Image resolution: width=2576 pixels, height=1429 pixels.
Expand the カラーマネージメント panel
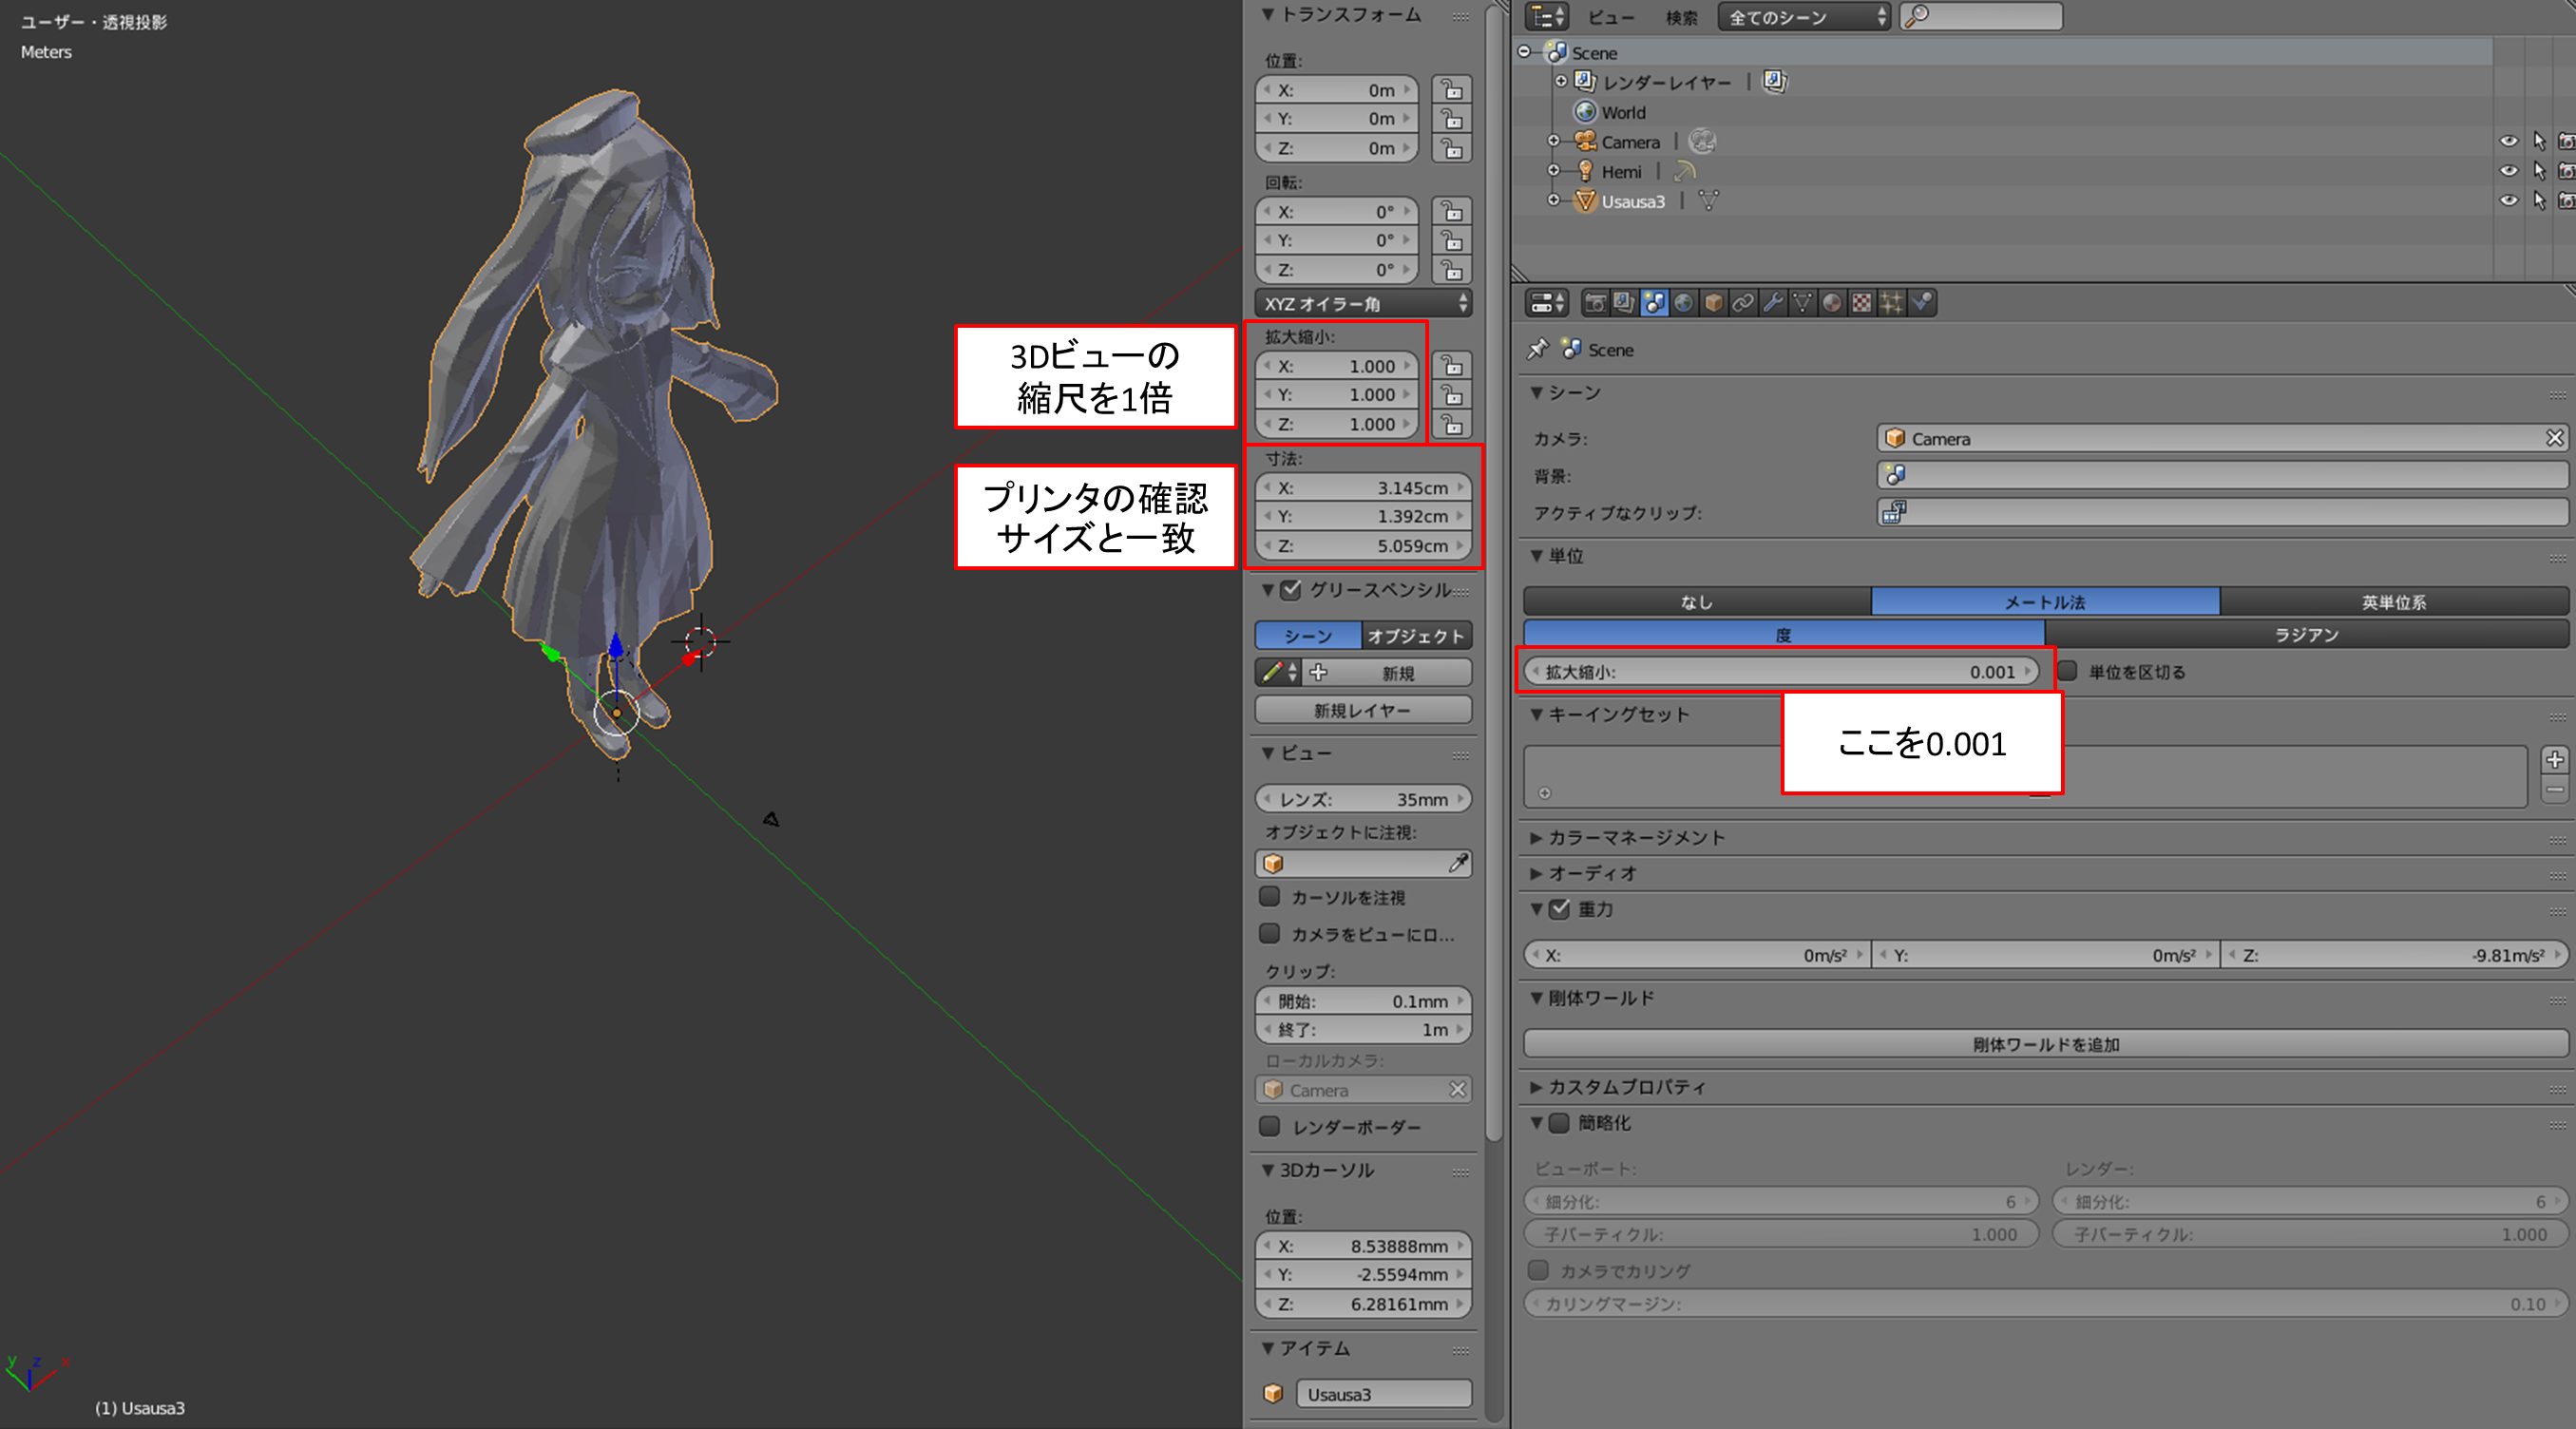click(1636, 838)
